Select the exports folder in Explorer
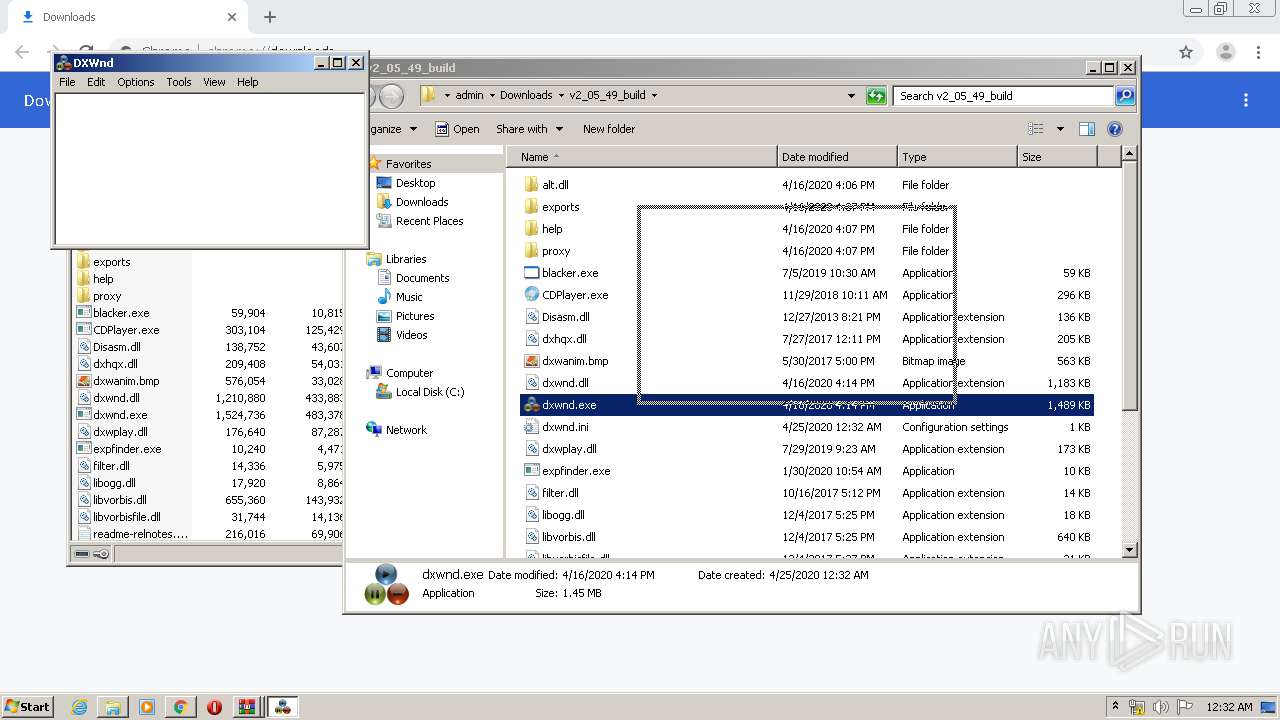The image size is (1280, 720). [x=560, y=207]
